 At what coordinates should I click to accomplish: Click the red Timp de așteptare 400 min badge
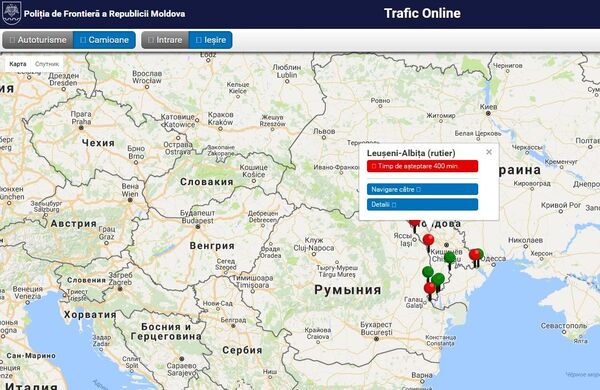[x=422, y=166]
